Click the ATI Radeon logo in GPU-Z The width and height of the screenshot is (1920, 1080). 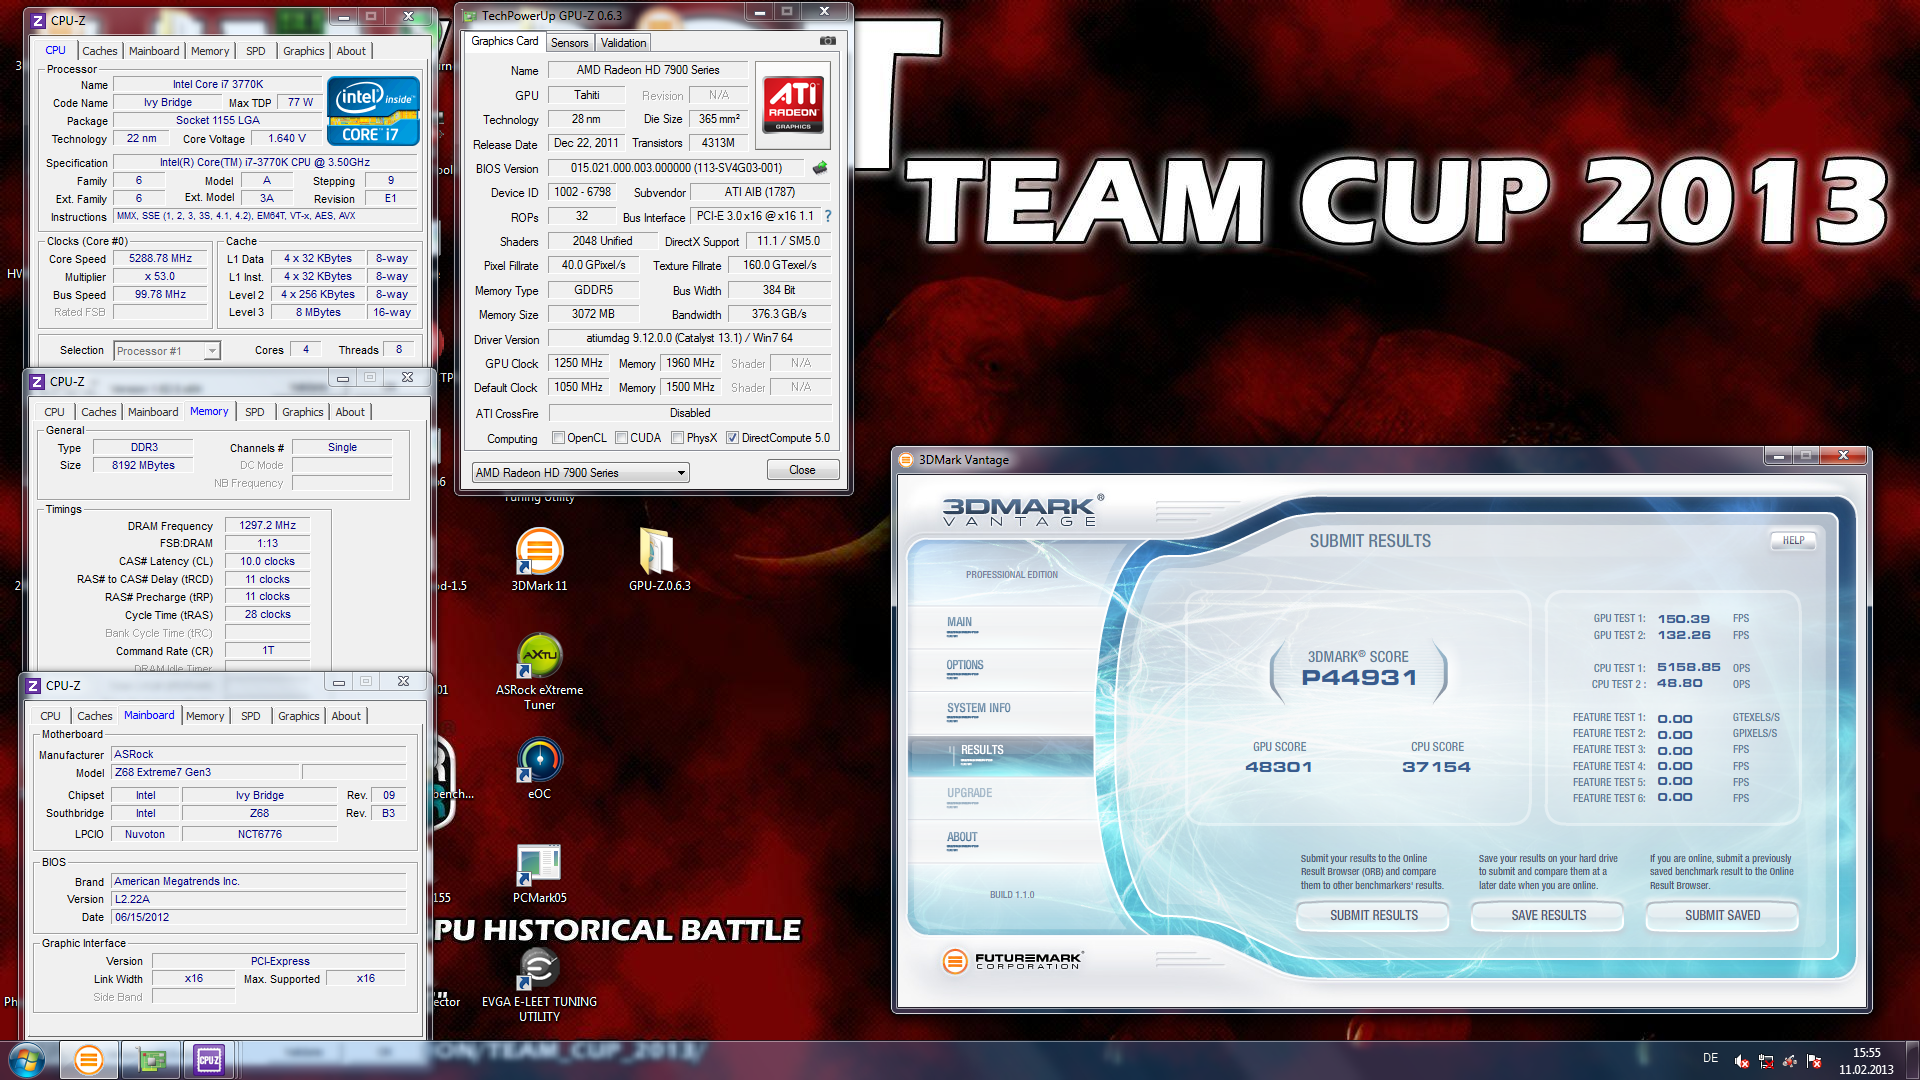pyautogui.click(x=793, y=105)
